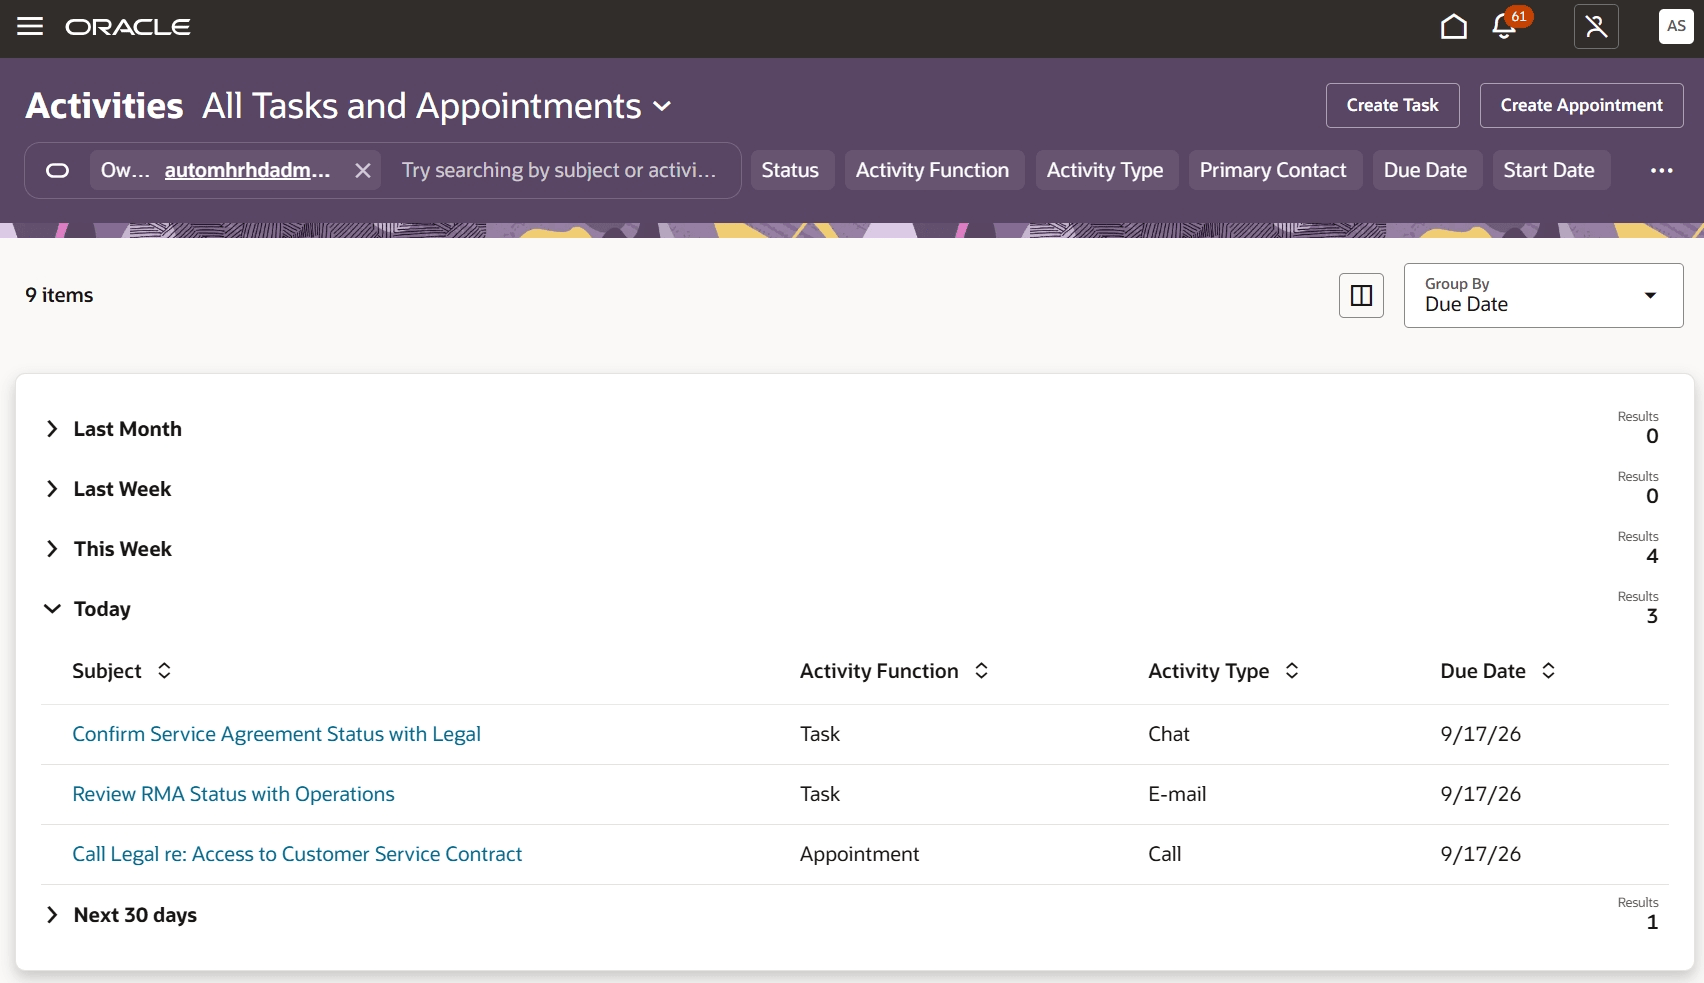This screenshot has height=983, width=1704.
Task: Go to the Home page icon
Action: click(x=1454, y=27)
